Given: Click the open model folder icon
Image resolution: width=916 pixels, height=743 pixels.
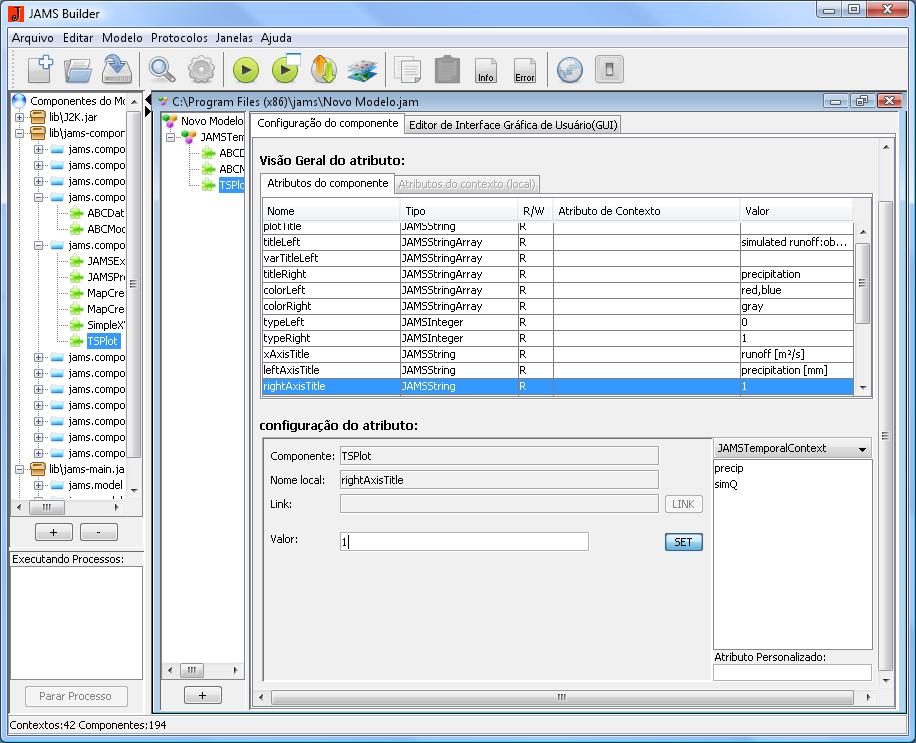Looking at the screenshot, I should (78, 69).
